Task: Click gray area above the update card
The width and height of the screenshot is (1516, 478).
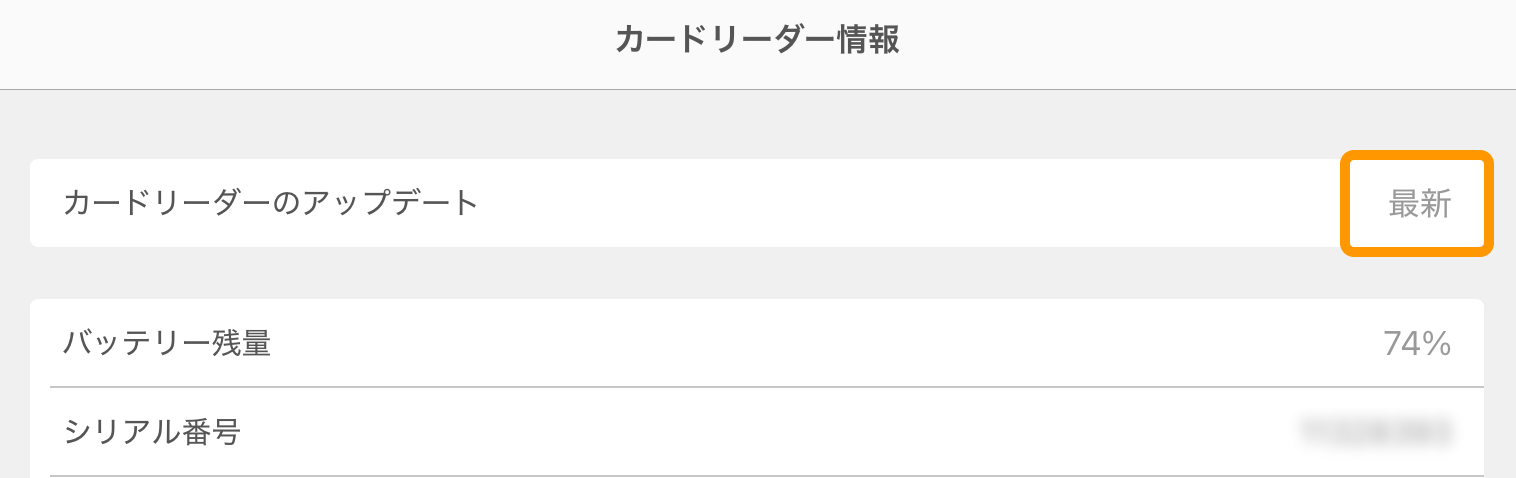Action: pyautogui.click(x=700, y=125)
